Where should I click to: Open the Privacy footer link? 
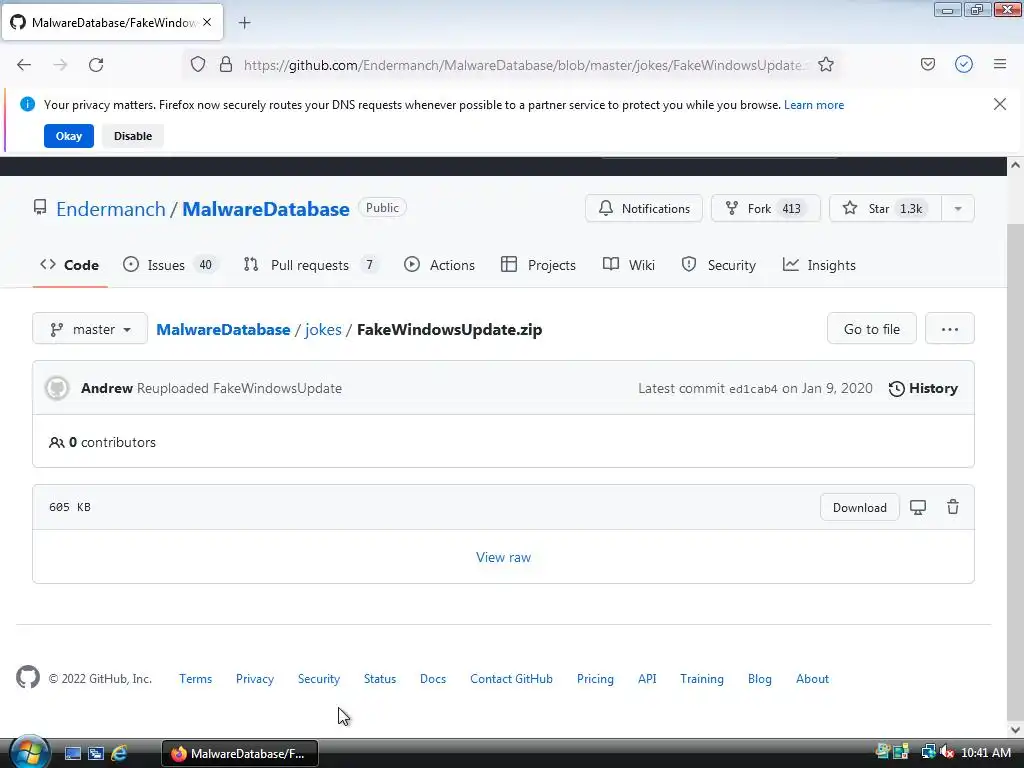(255, 679)
